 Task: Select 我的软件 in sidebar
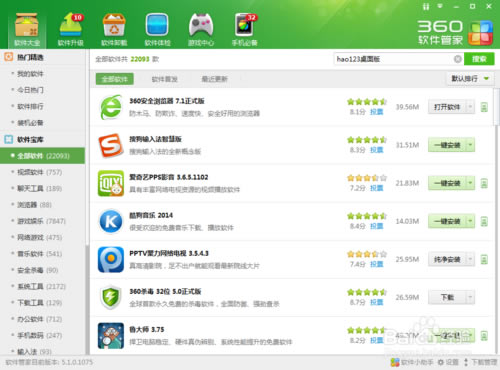pyautogui.click(x=30, y=74)
